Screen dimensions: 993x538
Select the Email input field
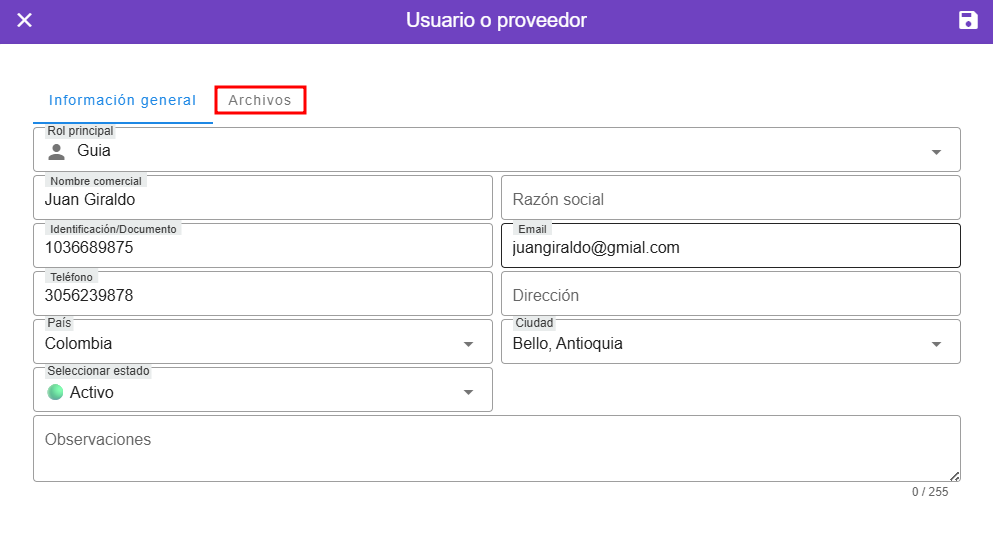730,248
